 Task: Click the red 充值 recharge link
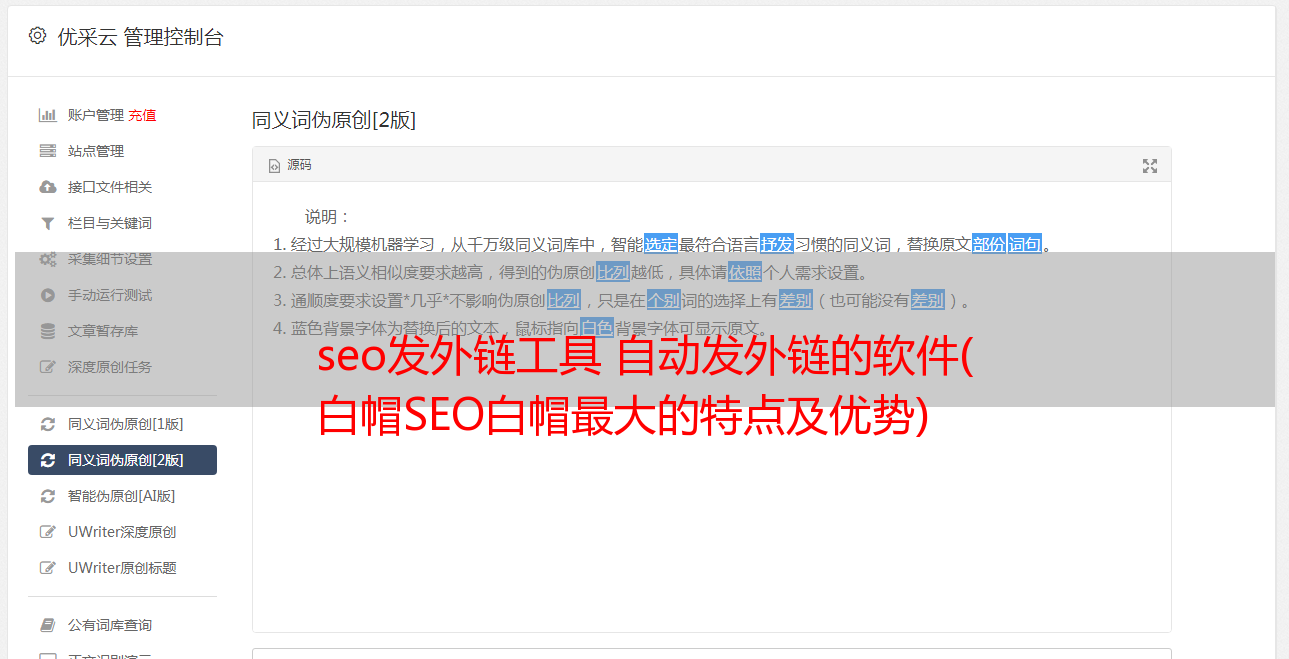pos(142,115)
